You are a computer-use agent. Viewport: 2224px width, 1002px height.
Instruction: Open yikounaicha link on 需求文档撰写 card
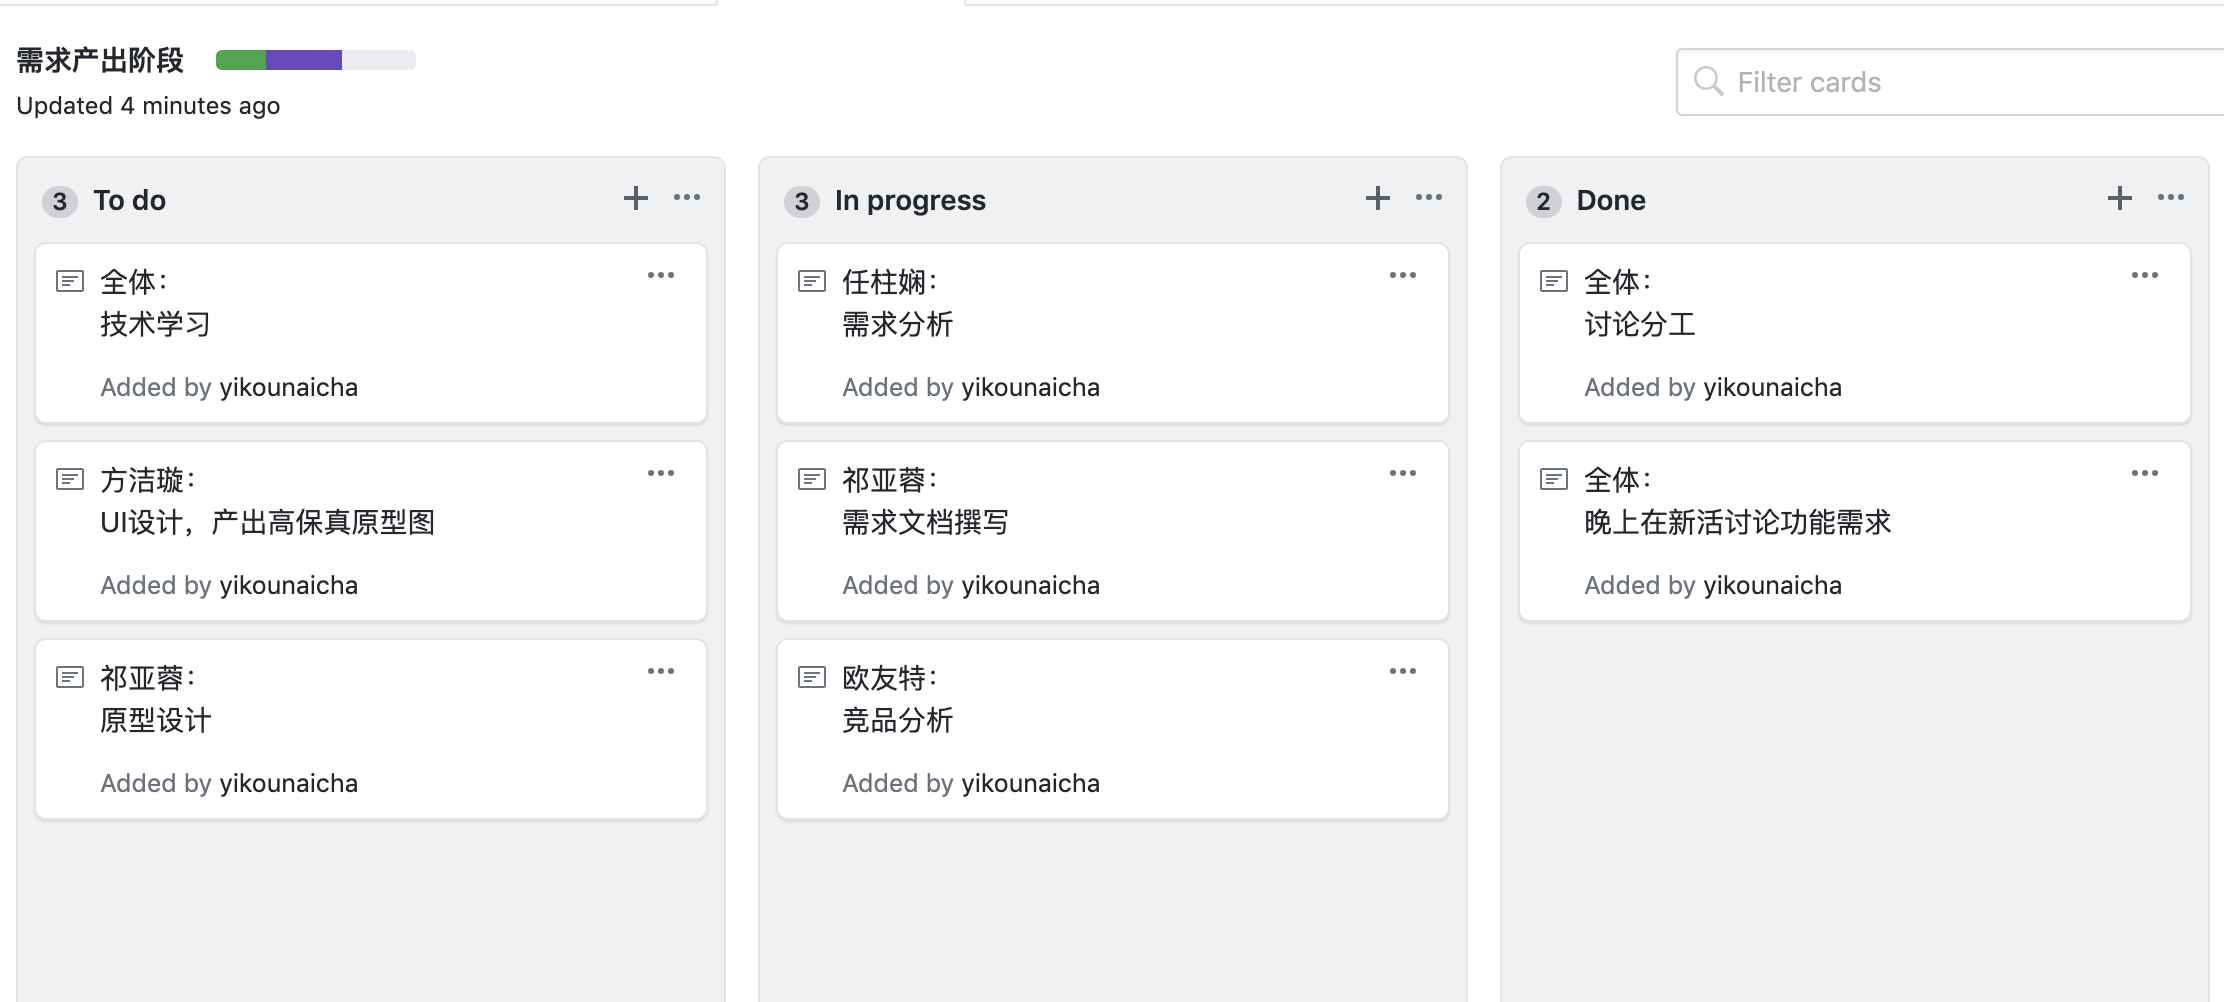click(1030, 585)
